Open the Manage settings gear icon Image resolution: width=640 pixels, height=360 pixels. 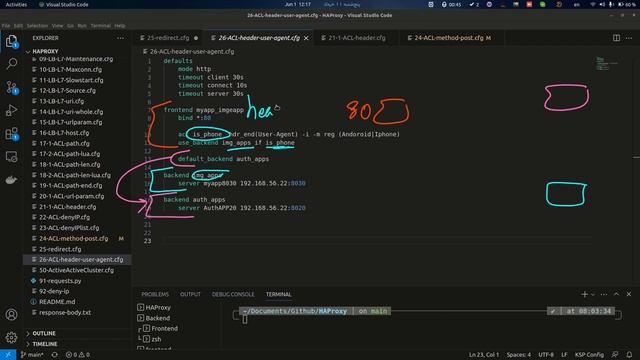coord(11,338)
